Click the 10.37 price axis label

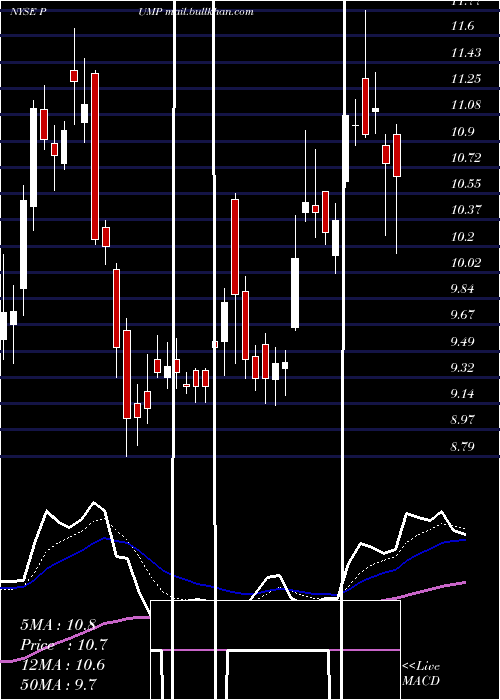click(466, 210)
